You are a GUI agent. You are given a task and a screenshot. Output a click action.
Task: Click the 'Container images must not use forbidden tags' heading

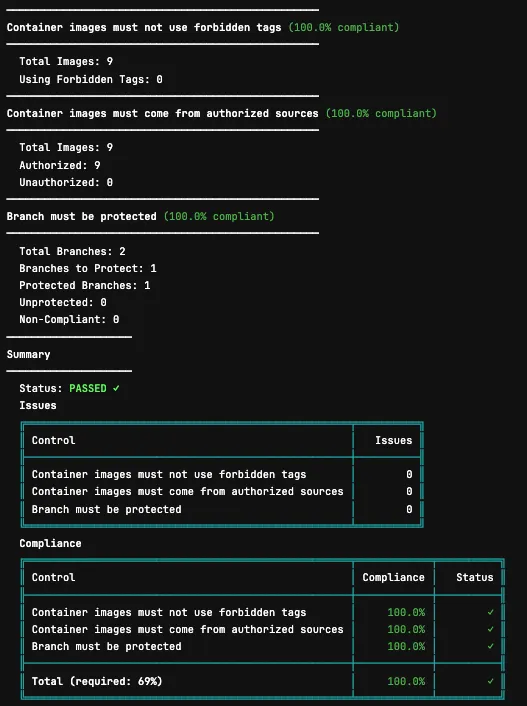point(144,27)
